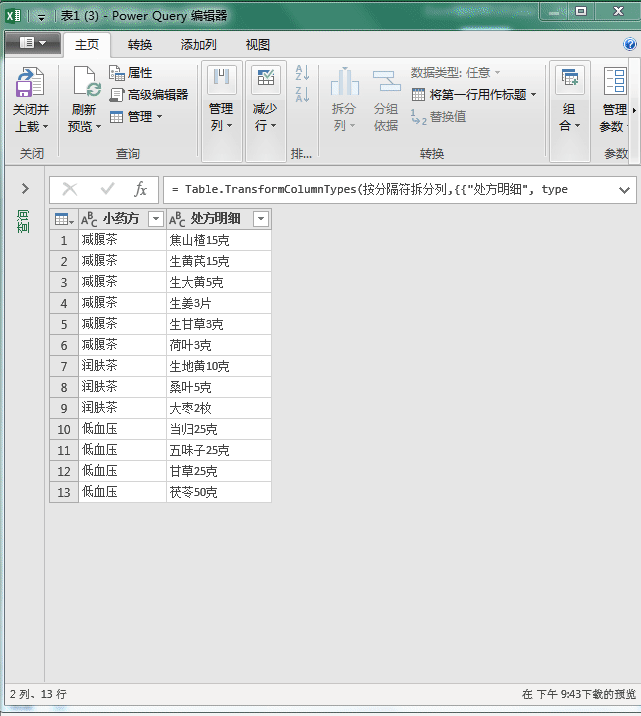
Task: Click the ABC type icon of 小药方 column
Action: (89, 219)
